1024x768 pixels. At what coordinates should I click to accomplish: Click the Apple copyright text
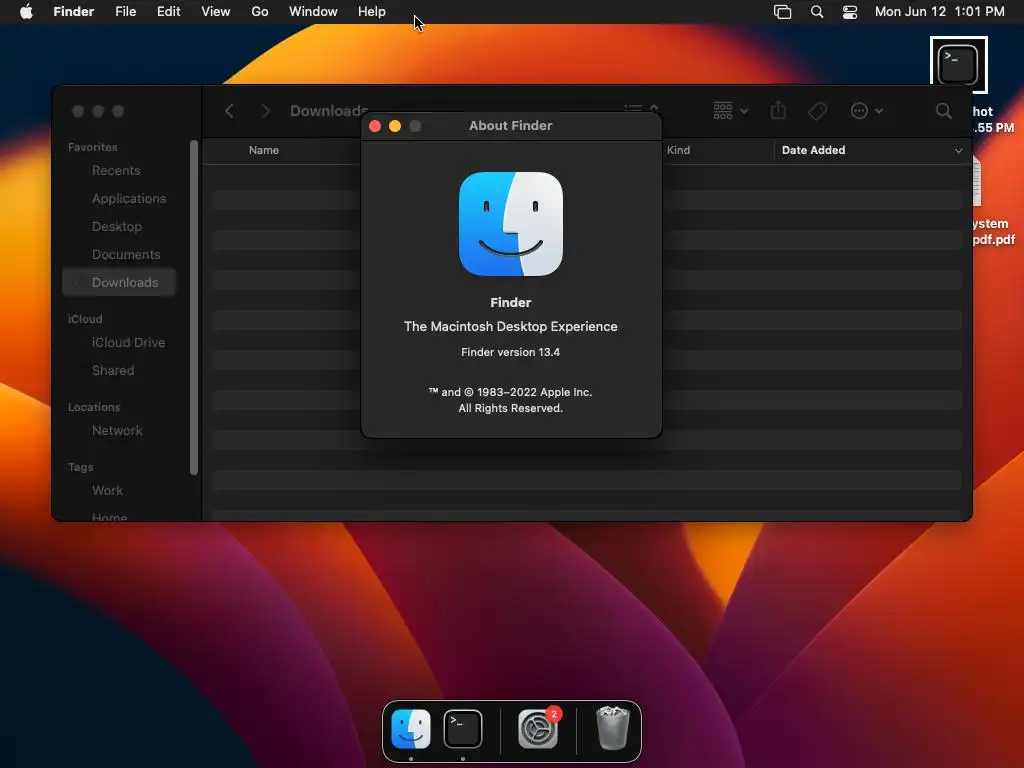point(511,400)
